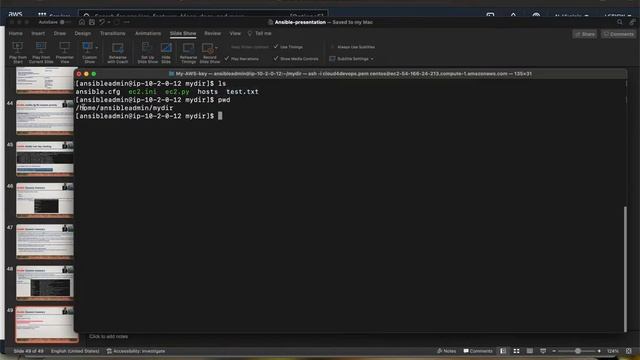Click zoom out minus icon

tap(554, 351)
